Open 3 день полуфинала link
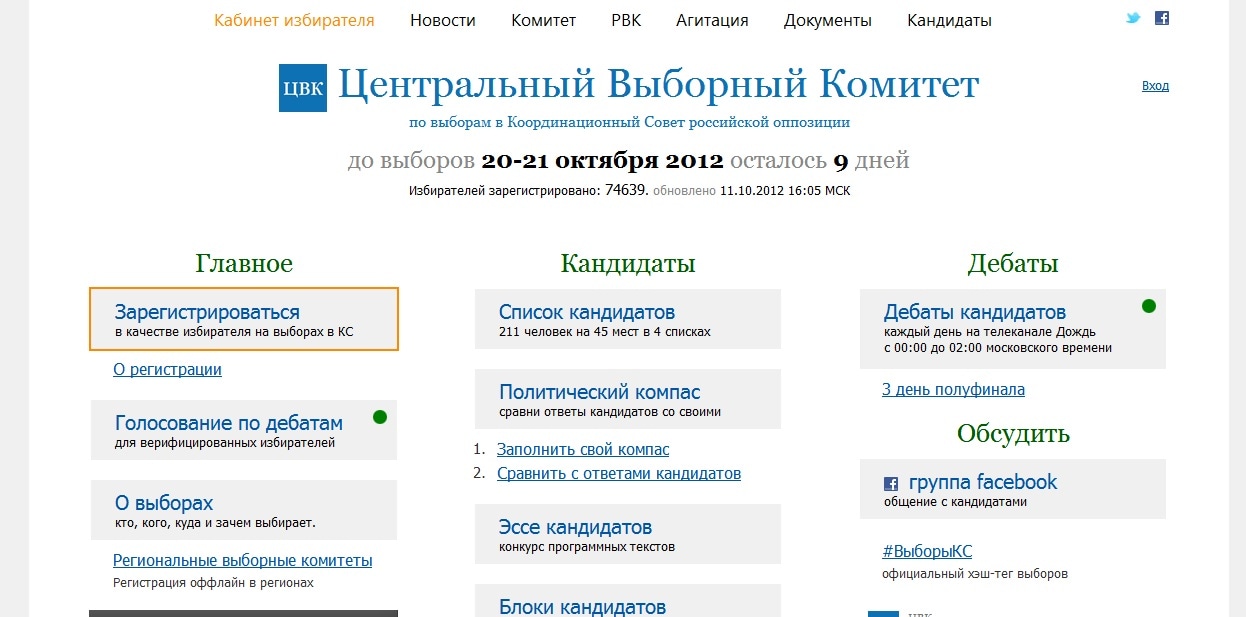This screenshot has height=617, width=1246. coord(953,390)
